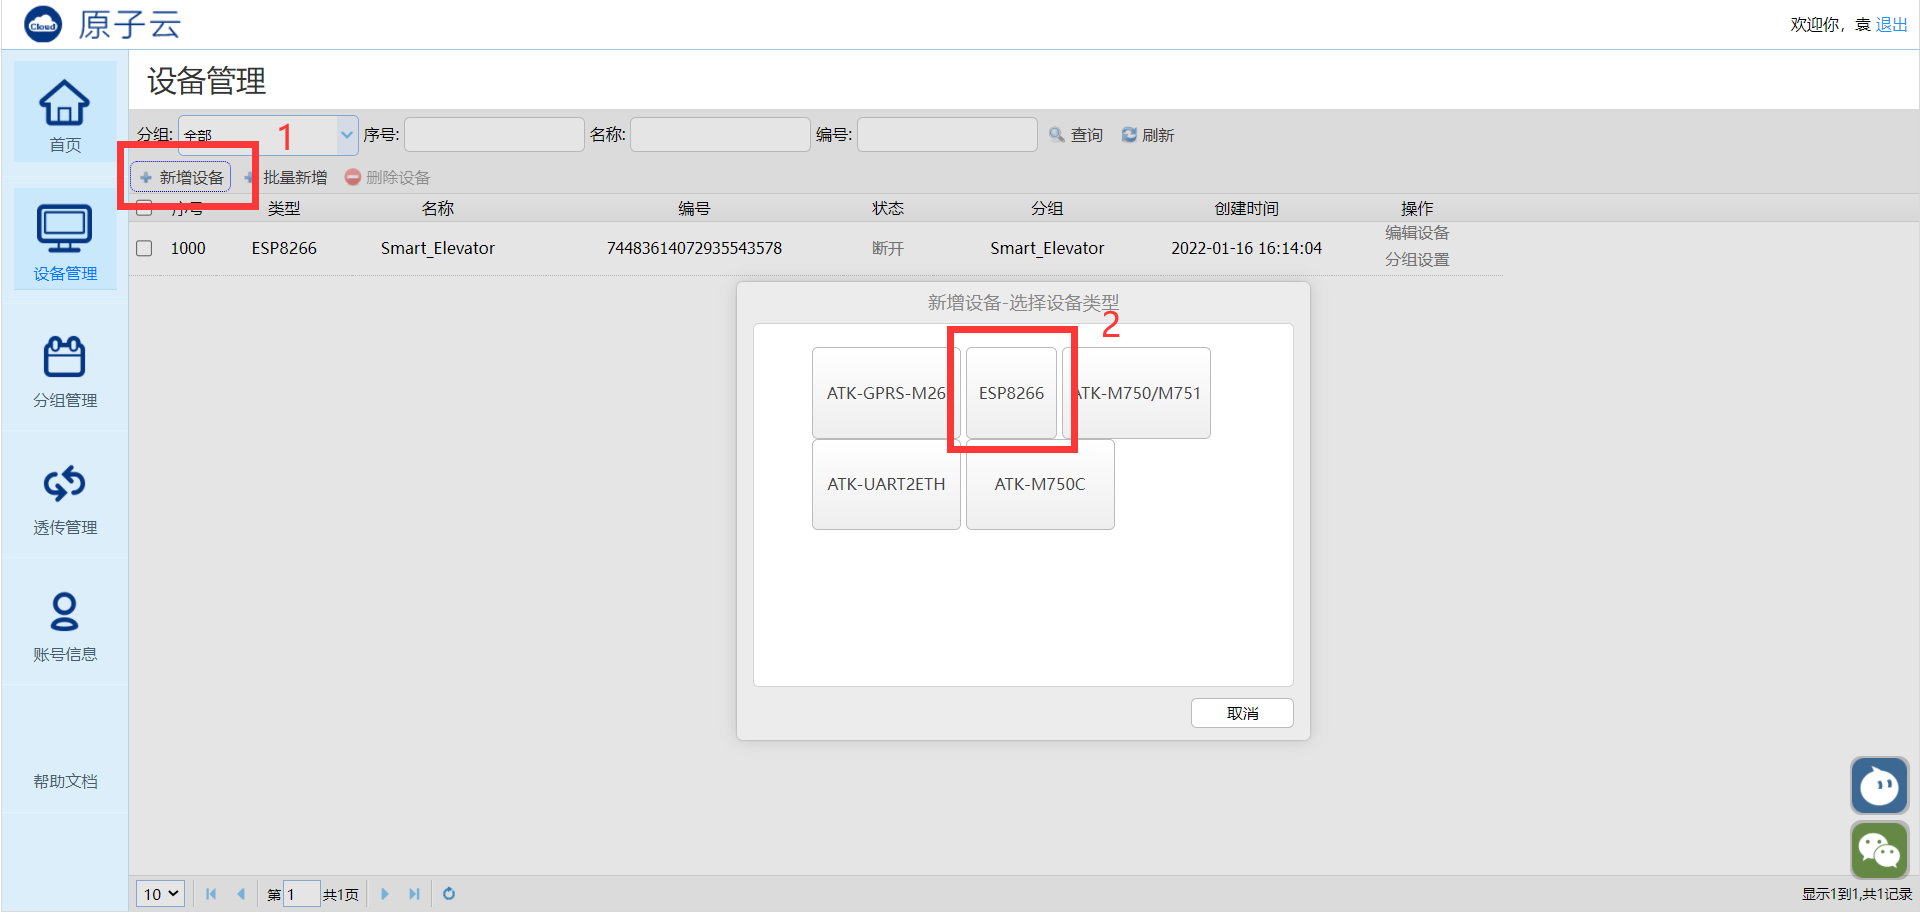Click the pagination reload icon
Image resolution: width=1920 pixels, height=913 pixels.
(x=449, y=894)
